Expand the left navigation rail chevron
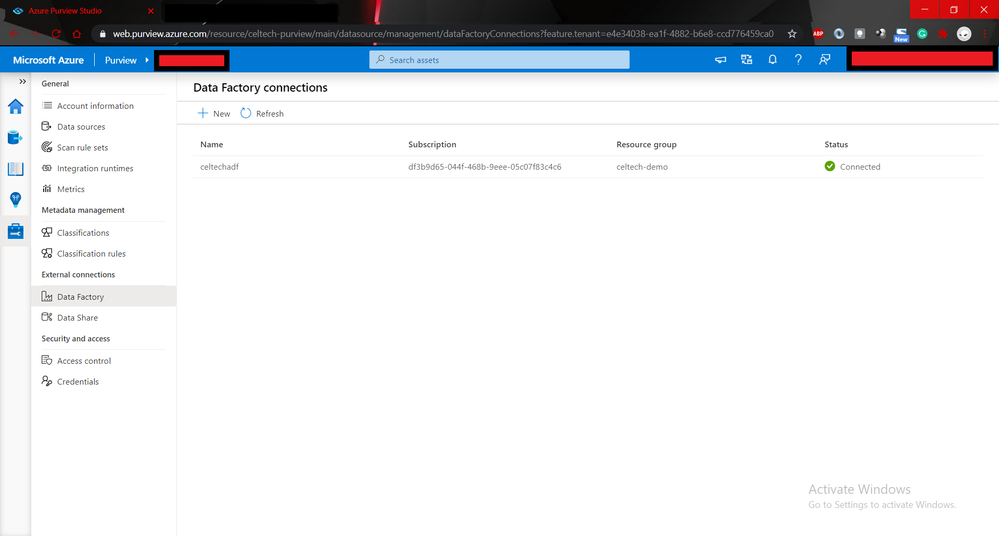The height and width of the screenshot is (536, 999). point(22,82)
